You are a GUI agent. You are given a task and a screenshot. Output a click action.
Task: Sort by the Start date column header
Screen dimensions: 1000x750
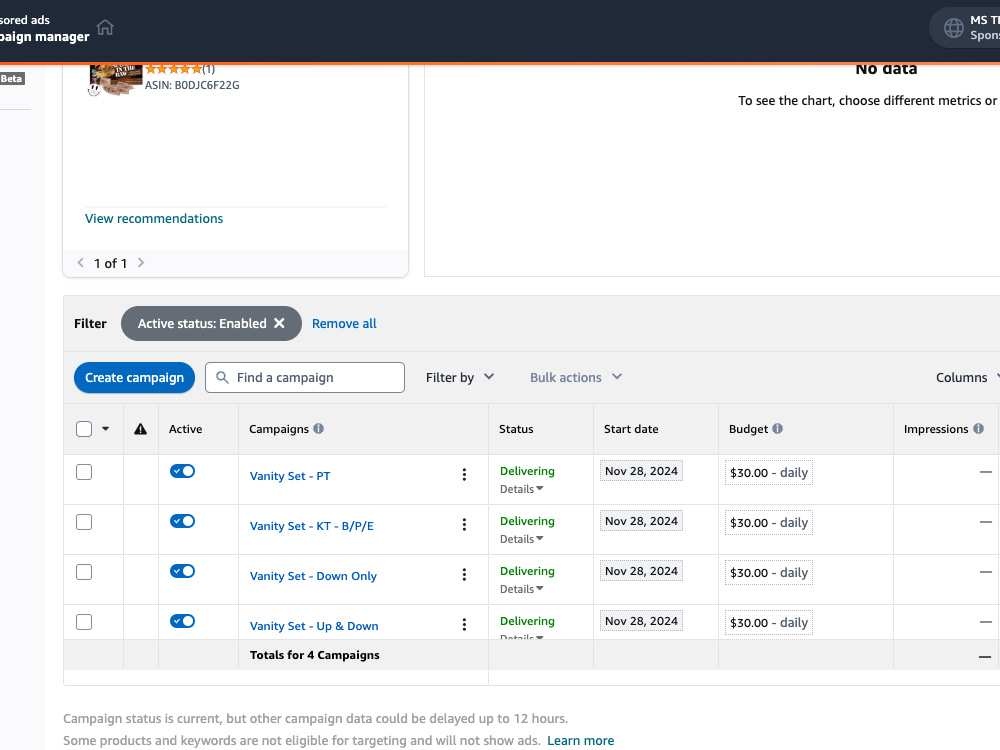pos(631,429)
